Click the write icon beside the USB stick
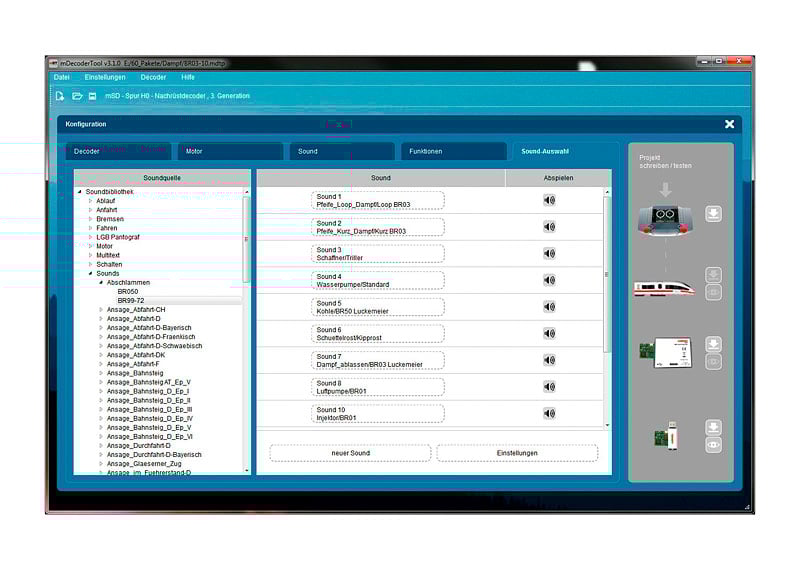The width and height of the screenshot is (800, 570). click(x=713, y=428)
